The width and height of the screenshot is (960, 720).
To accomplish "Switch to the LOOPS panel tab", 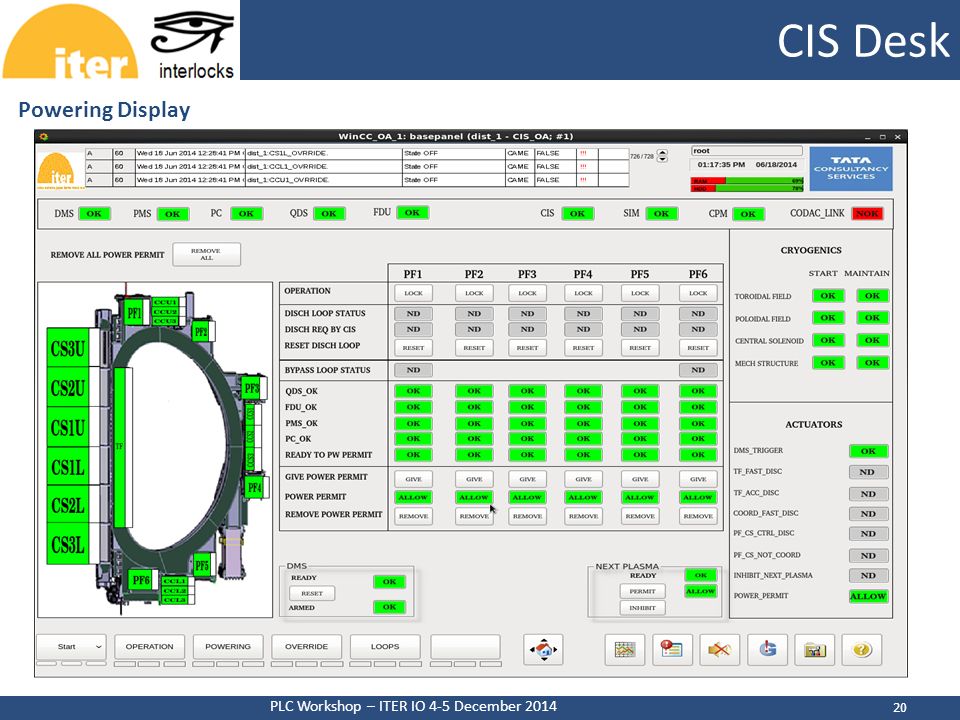I will click(x=385, y=647).
